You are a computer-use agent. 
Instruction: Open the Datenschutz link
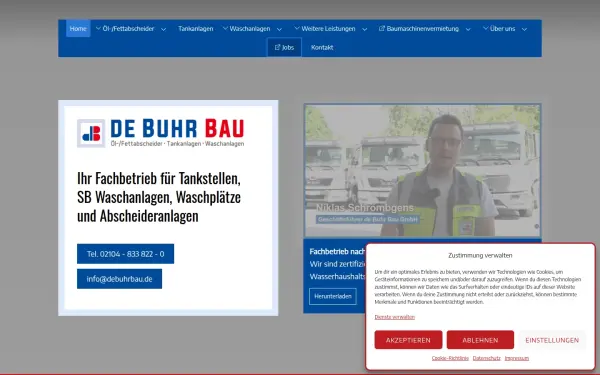[x=486, y=359]
